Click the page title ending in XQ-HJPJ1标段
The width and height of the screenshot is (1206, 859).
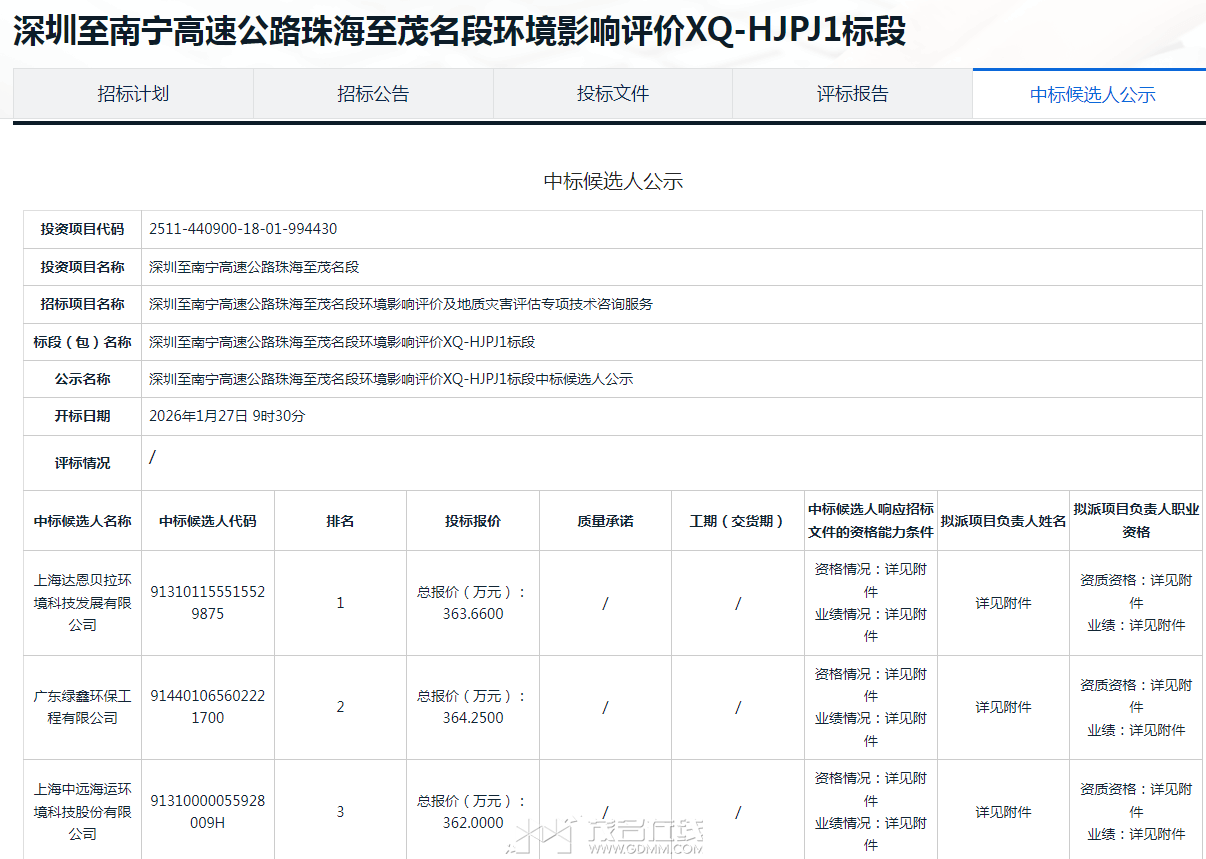click(x=459, y=32)
